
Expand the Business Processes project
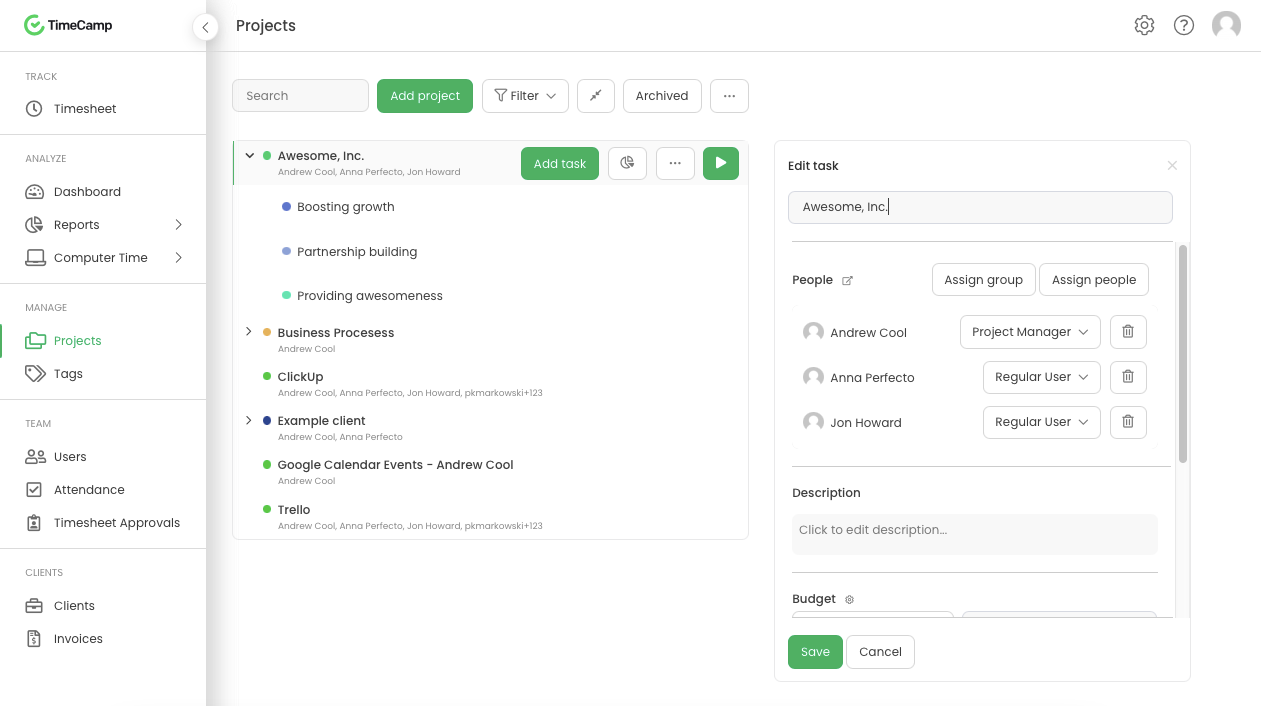click(x=249, y=332)
